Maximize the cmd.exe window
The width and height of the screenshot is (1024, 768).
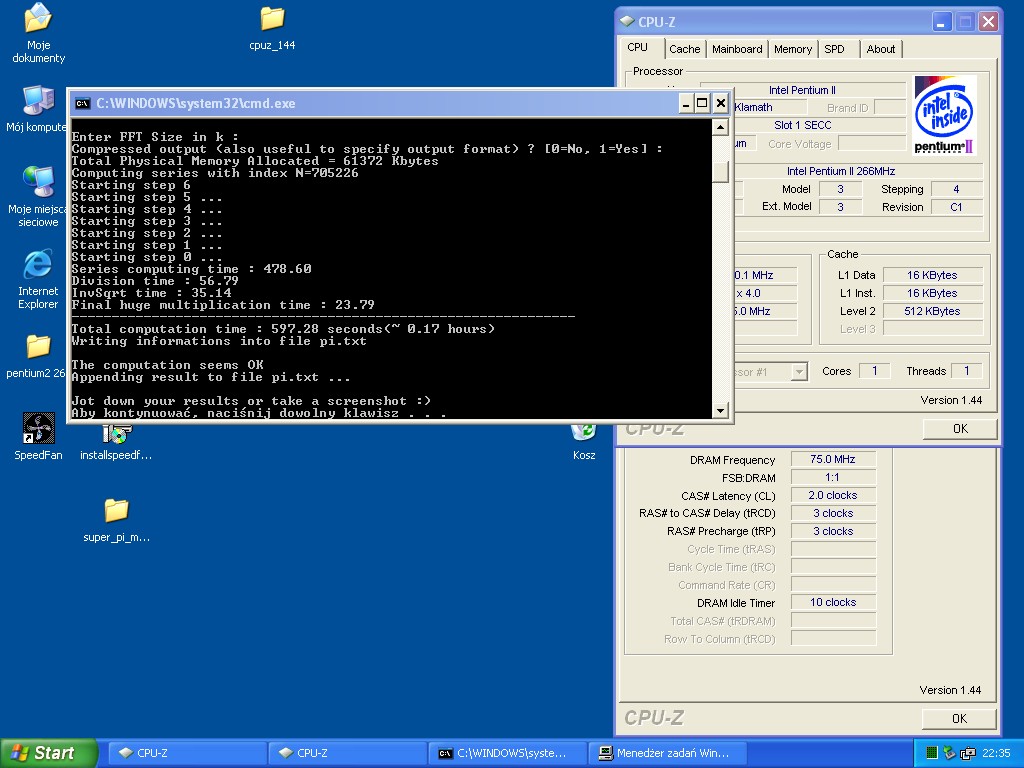point(702,103)
